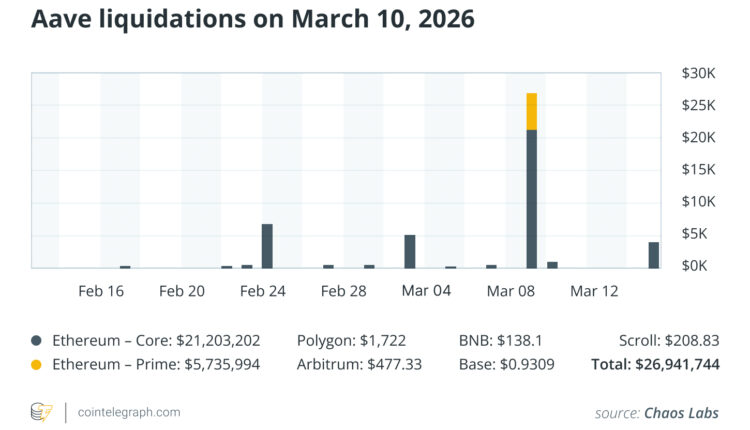The width and height of the screenshot is (750, 430).
Task: Click the Cointelegraph coin stack logo icon
Action: pyautogui.click(x=41, y=411)
